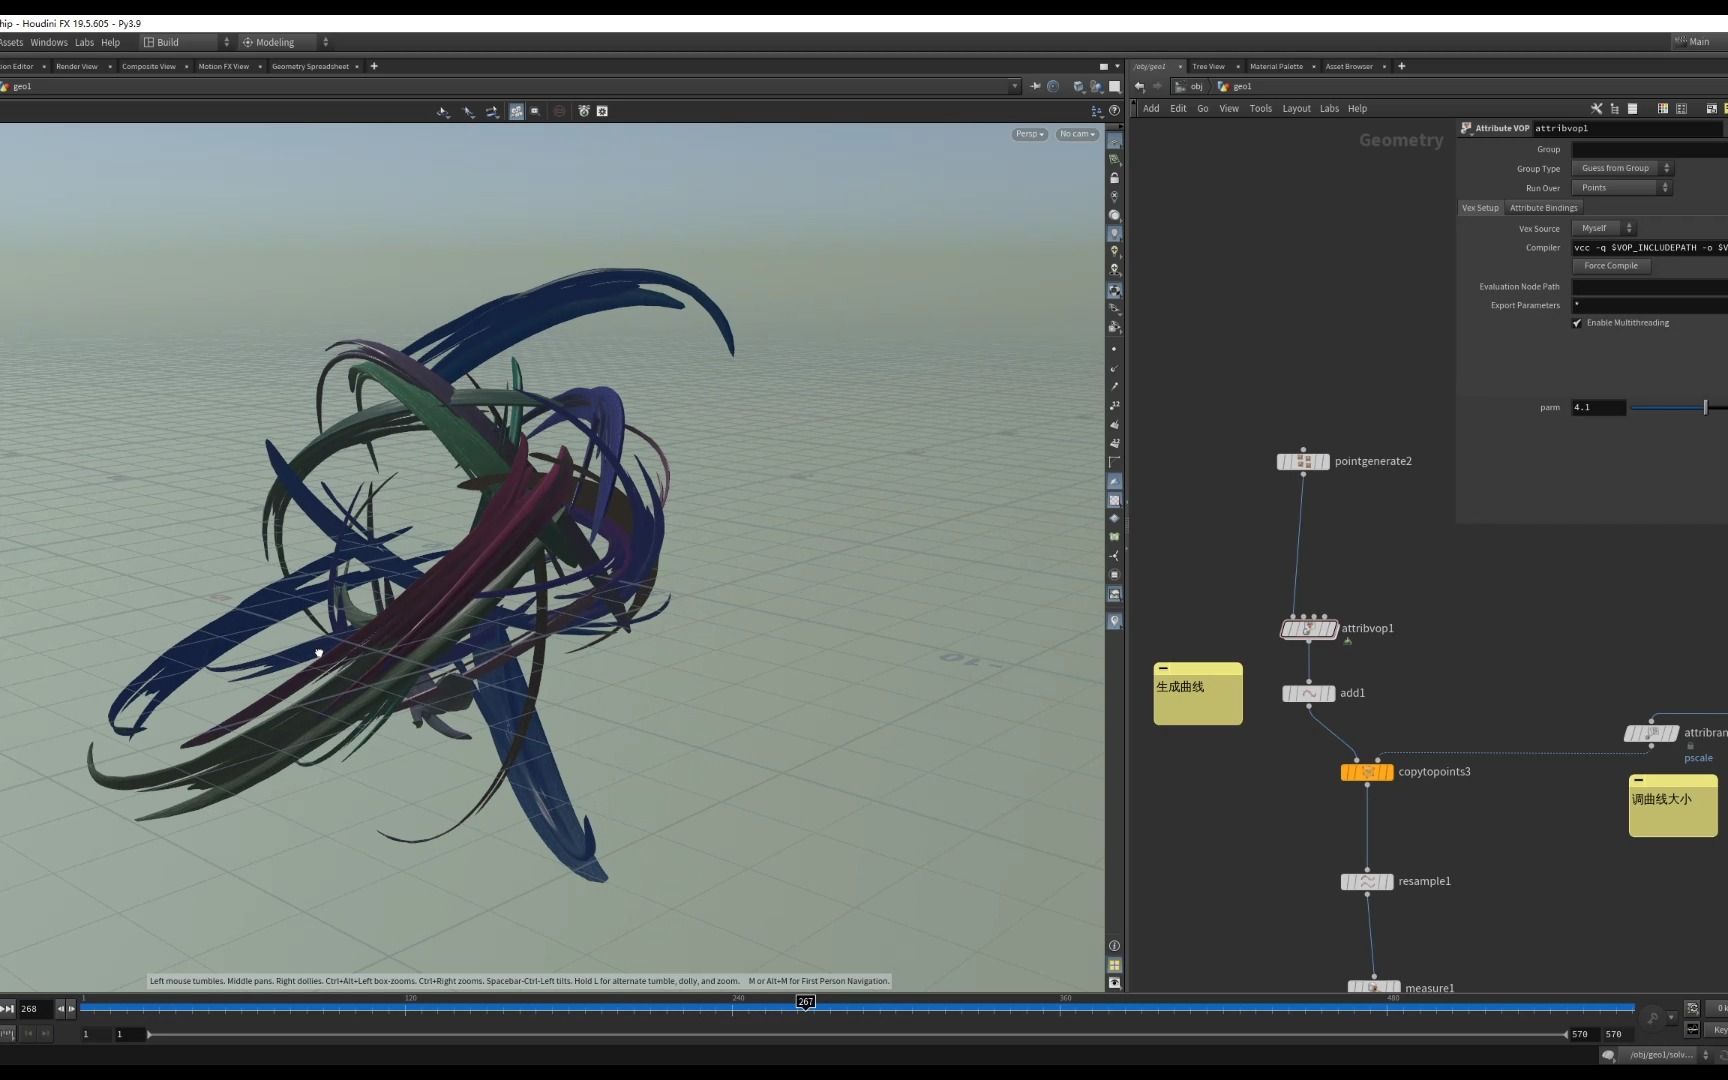Click the yellow grid layout icon at sidebar bottom

pyautogui.click(x=1114, y=965)
